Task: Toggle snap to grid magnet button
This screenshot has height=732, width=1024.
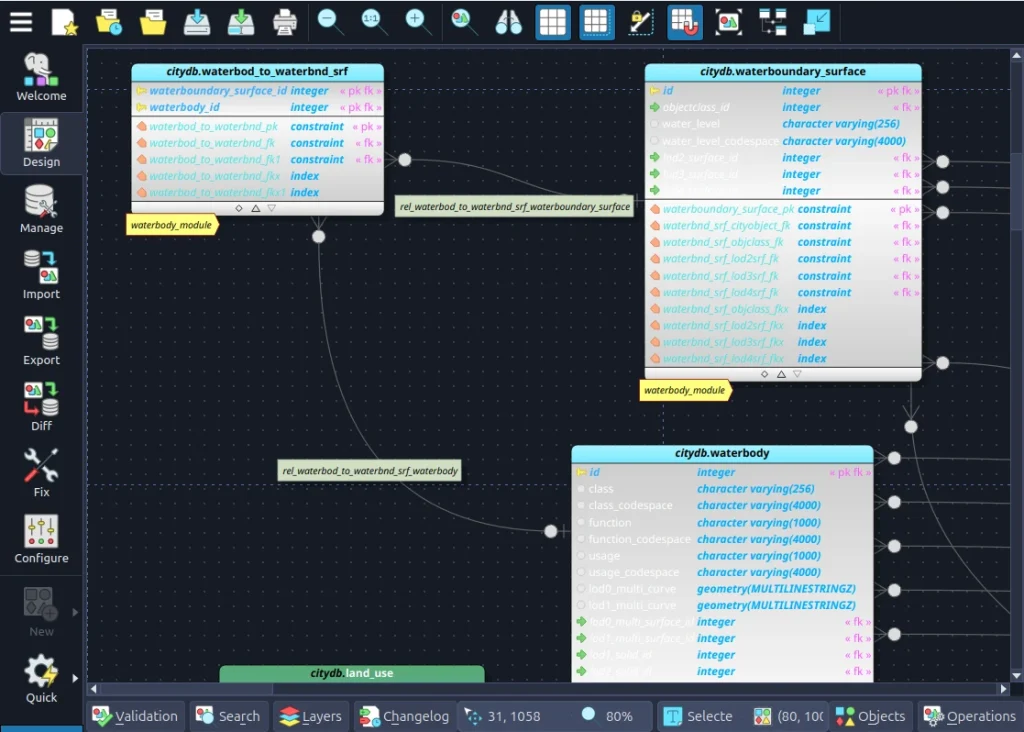Action: point(685,22)
